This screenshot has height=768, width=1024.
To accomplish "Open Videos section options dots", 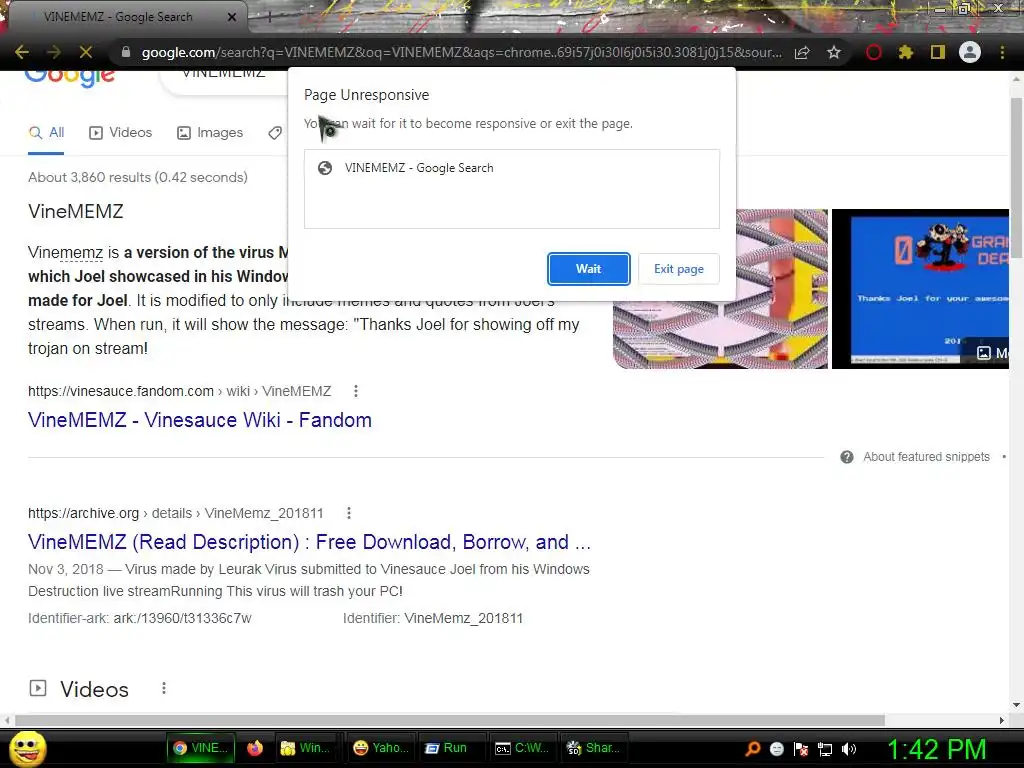I will coord(164,688).
